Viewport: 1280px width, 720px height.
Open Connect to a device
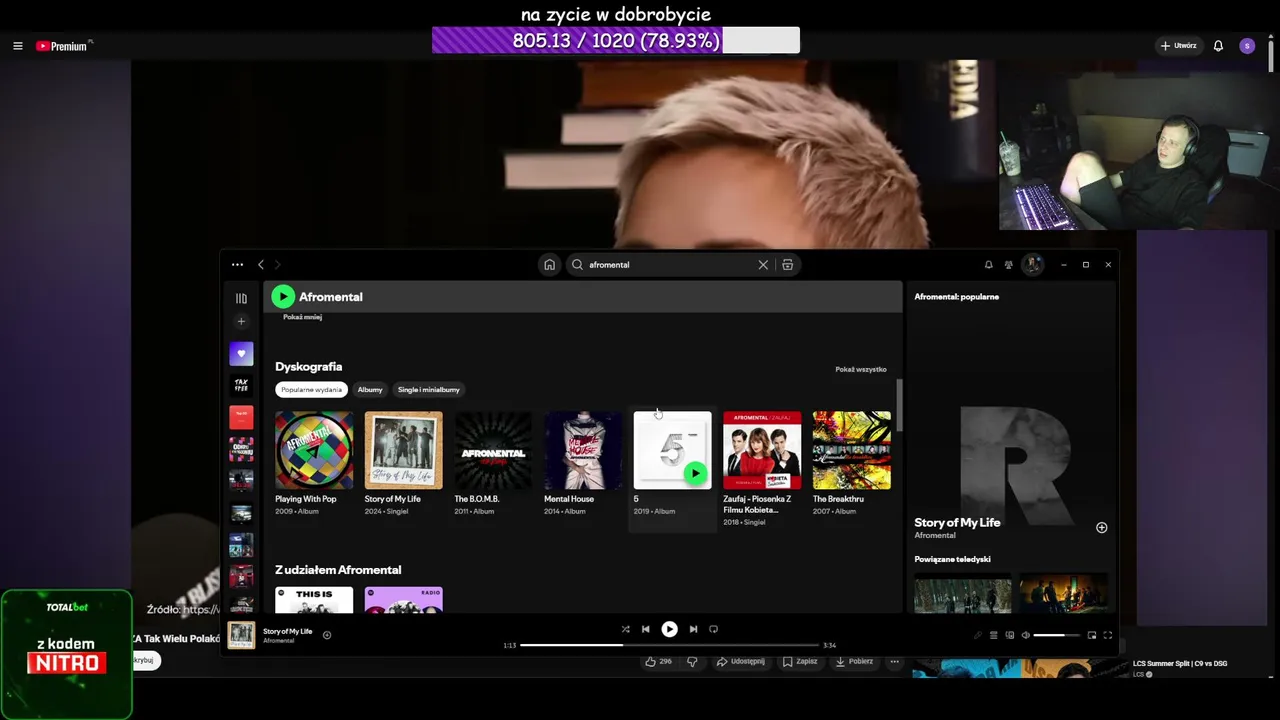(x=1010, y=635)
